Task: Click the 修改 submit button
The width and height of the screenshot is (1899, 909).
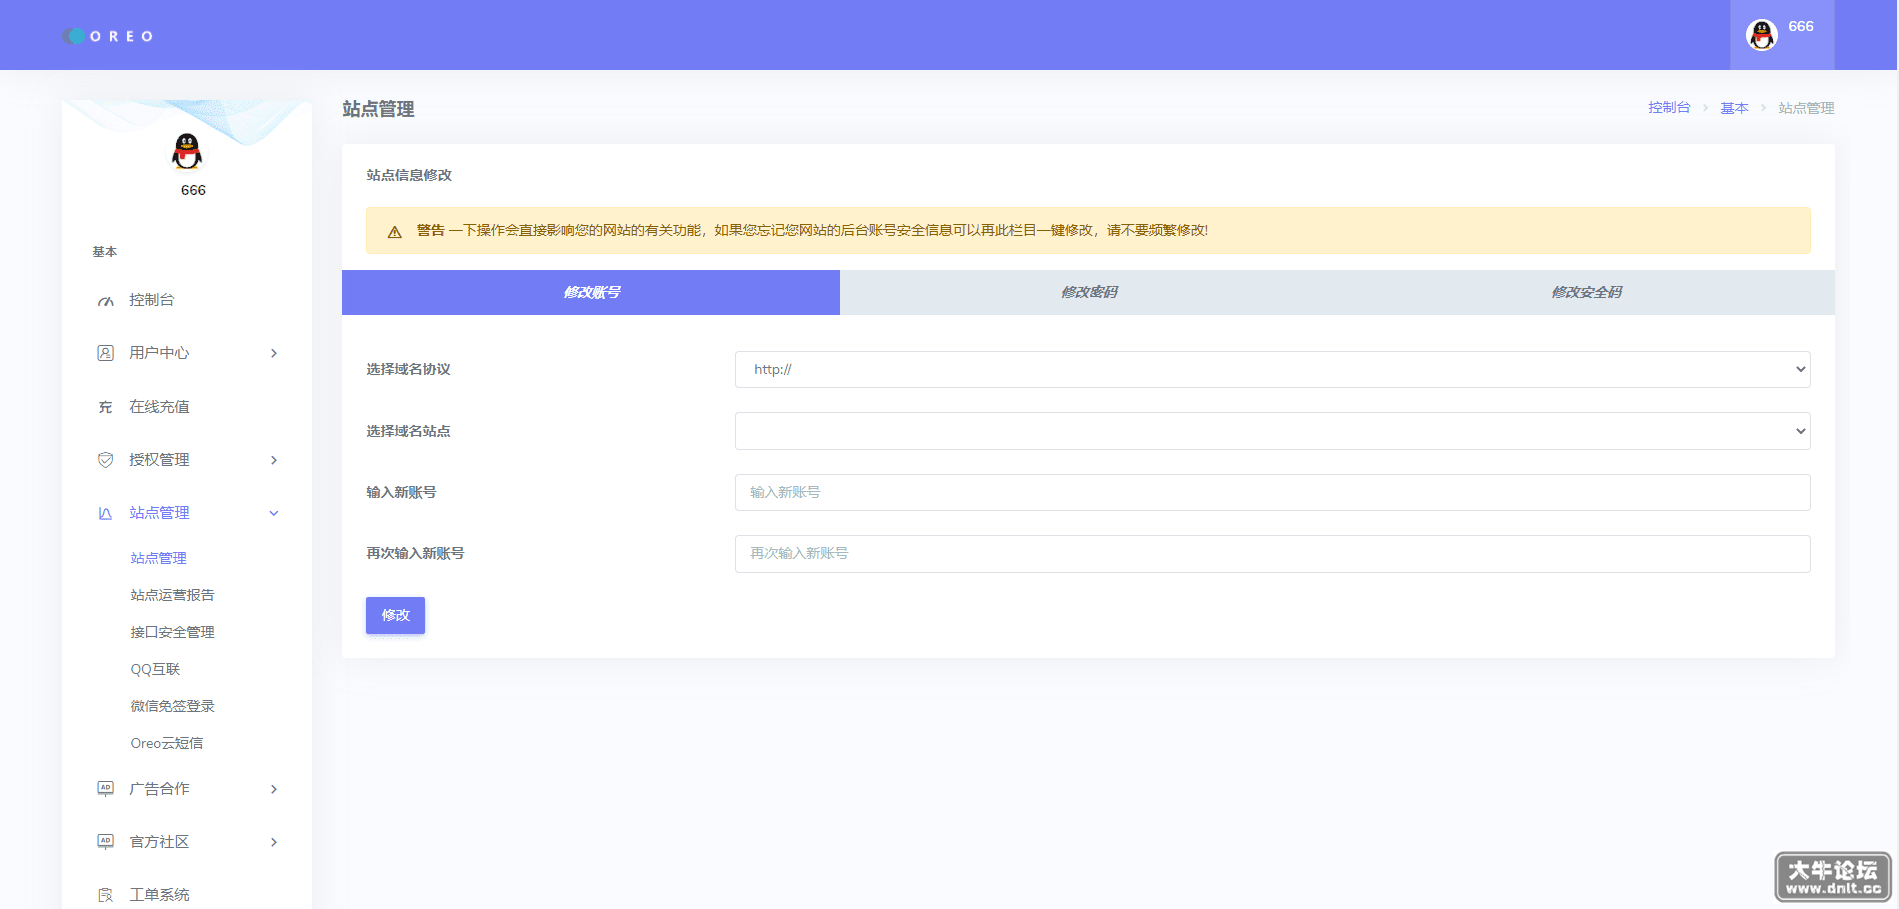Action: (x=395, y=615)
